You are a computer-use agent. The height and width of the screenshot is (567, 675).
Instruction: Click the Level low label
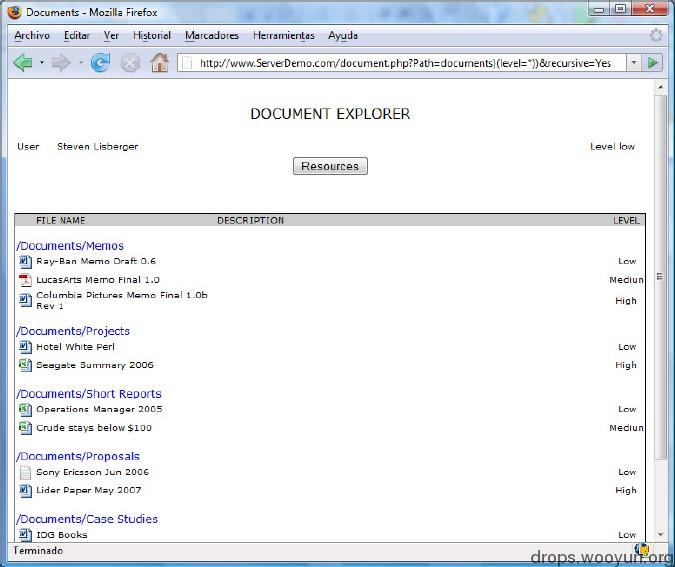tap(613, 147)
